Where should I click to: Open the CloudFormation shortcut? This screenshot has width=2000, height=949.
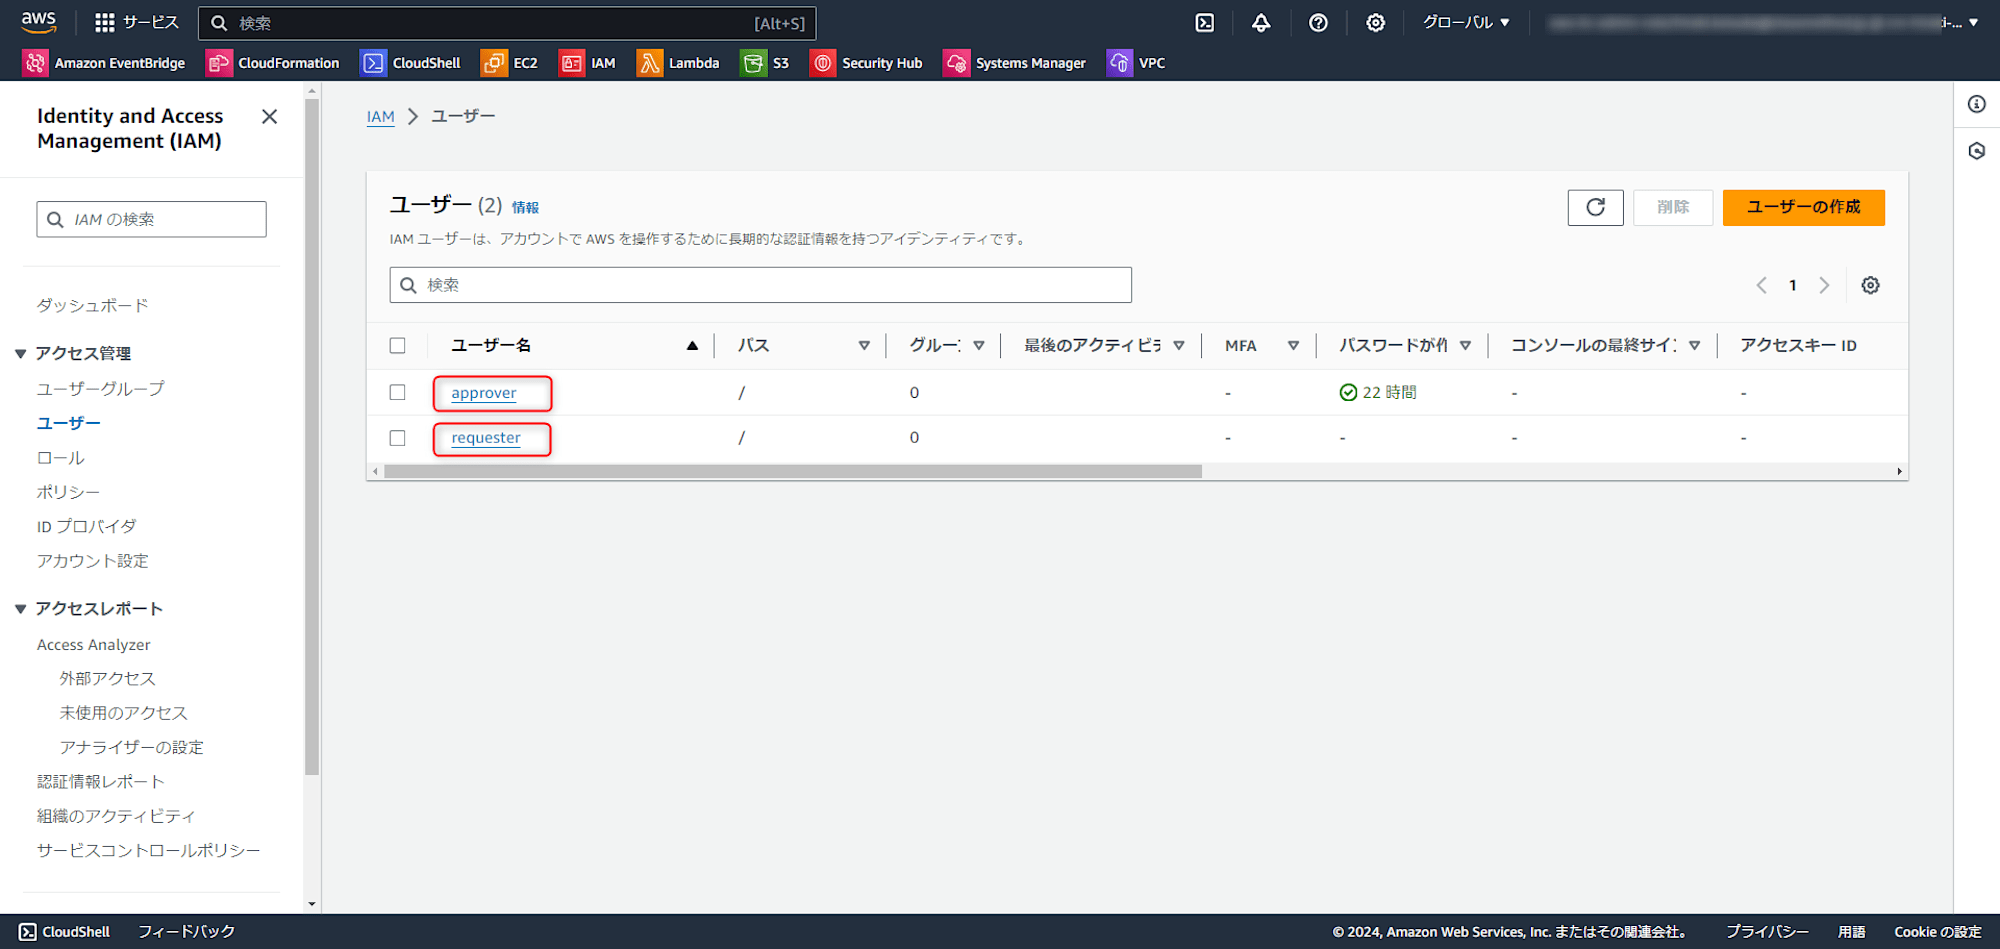pyautogui.click(x=273, y=63)
